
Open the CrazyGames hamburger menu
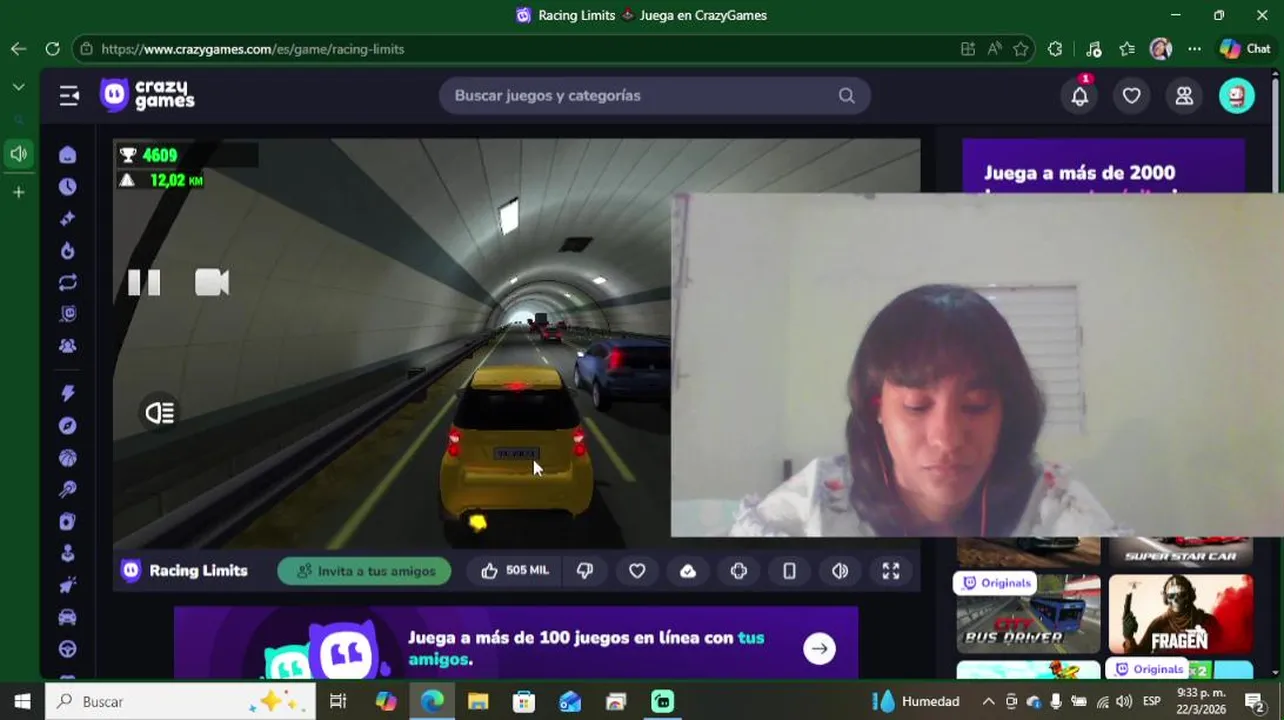point(69,95)
